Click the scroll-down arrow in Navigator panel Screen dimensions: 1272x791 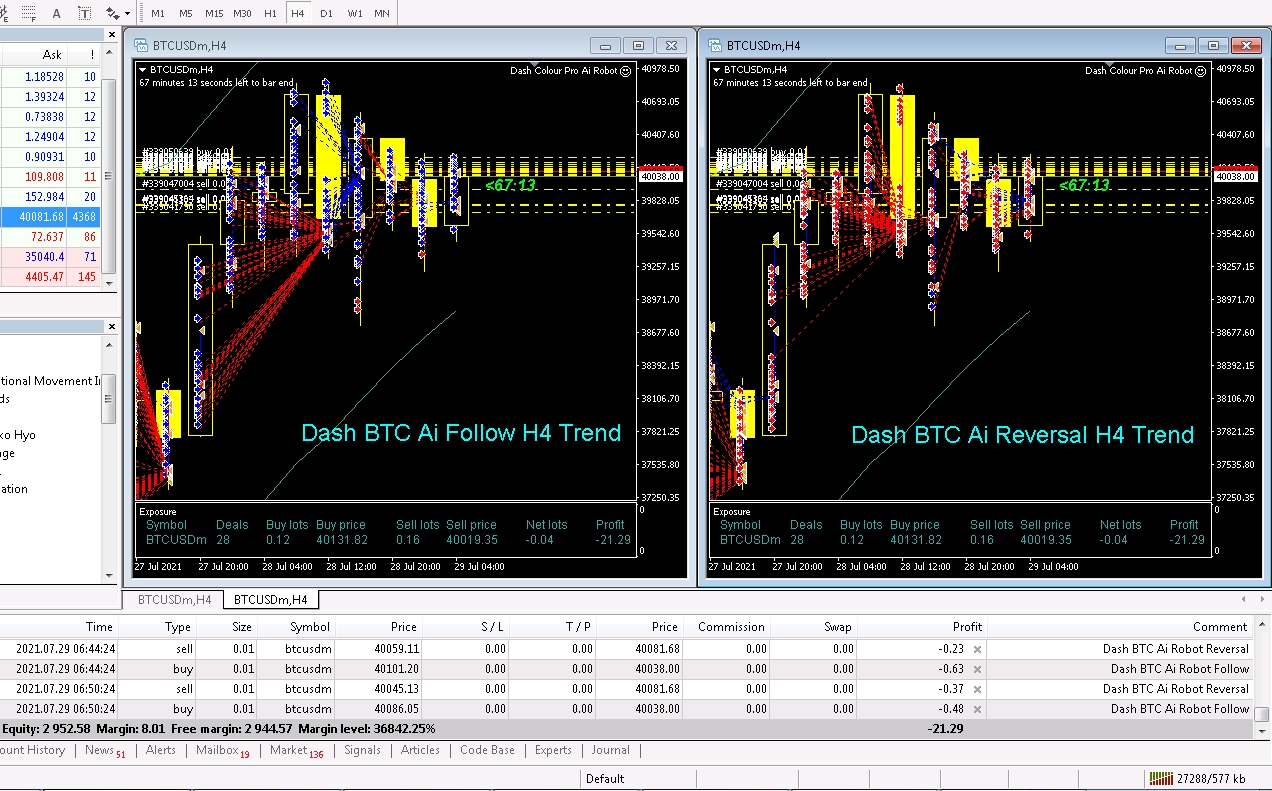109,575
